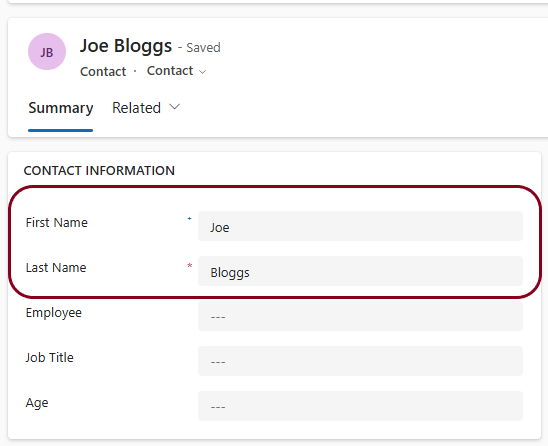Click the First Name input field
Screen dimensions: 548x446
[360, 226]
